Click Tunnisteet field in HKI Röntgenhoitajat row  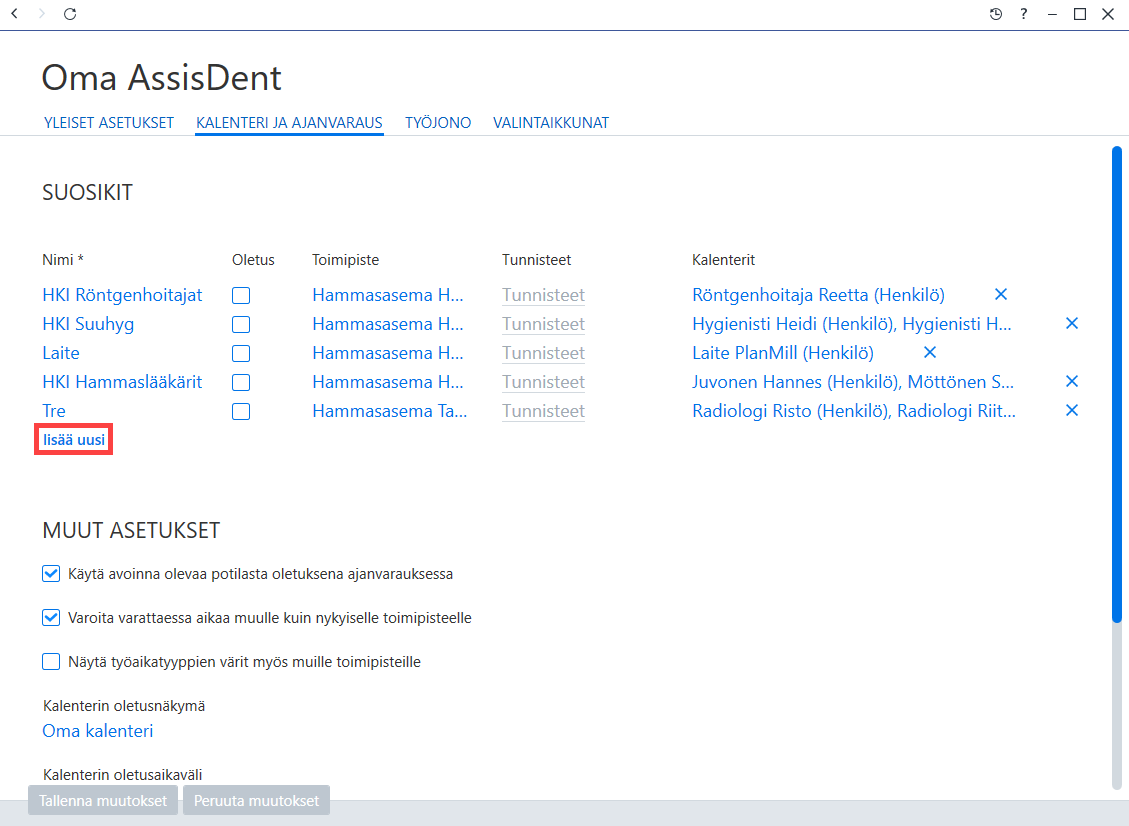point(544,295)
